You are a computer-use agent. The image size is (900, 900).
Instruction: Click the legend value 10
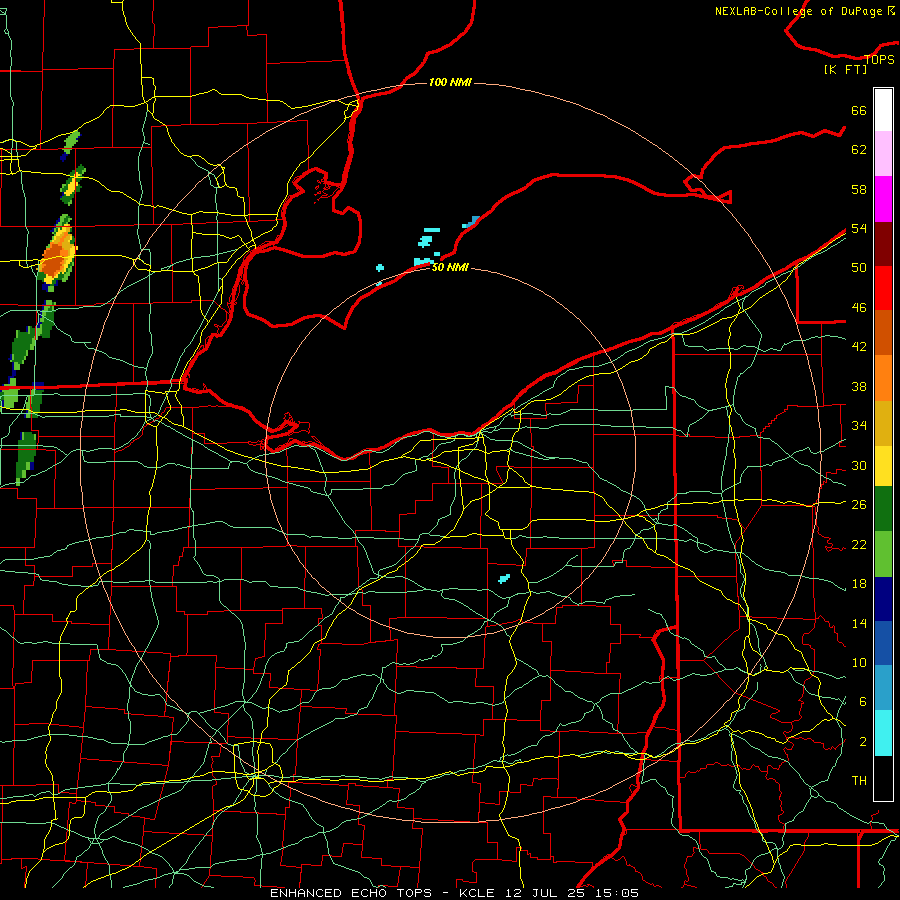click(x=859, y=662)
